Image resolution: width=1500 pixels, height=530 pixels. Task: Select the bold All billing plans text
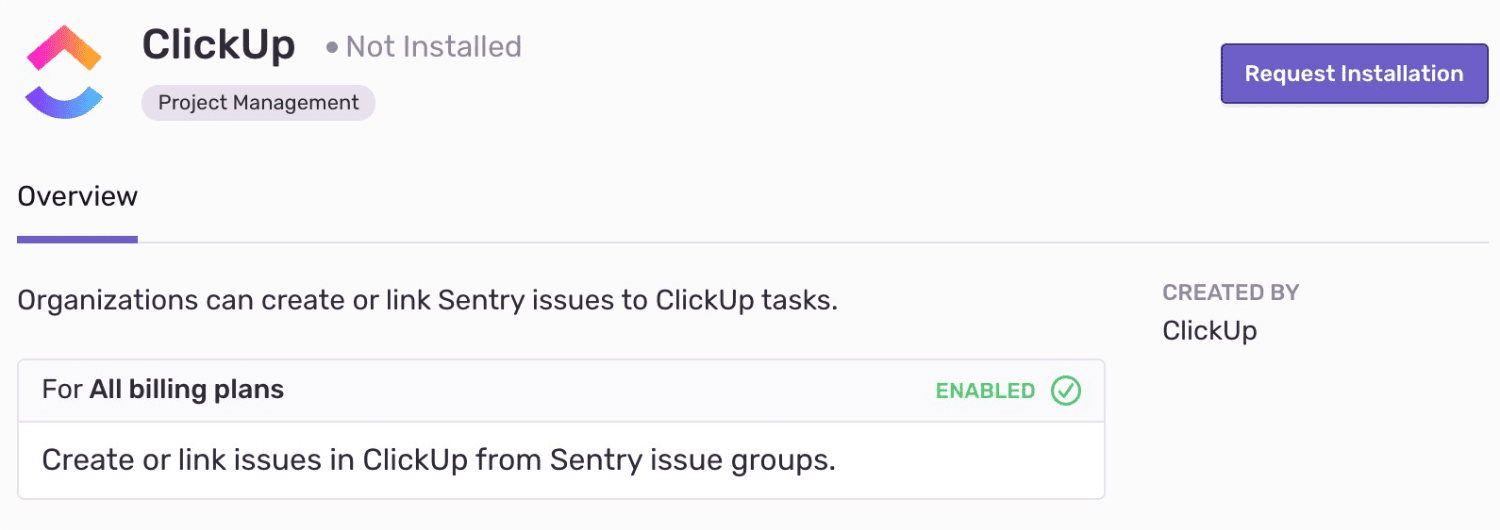click(x=186, y=390)
